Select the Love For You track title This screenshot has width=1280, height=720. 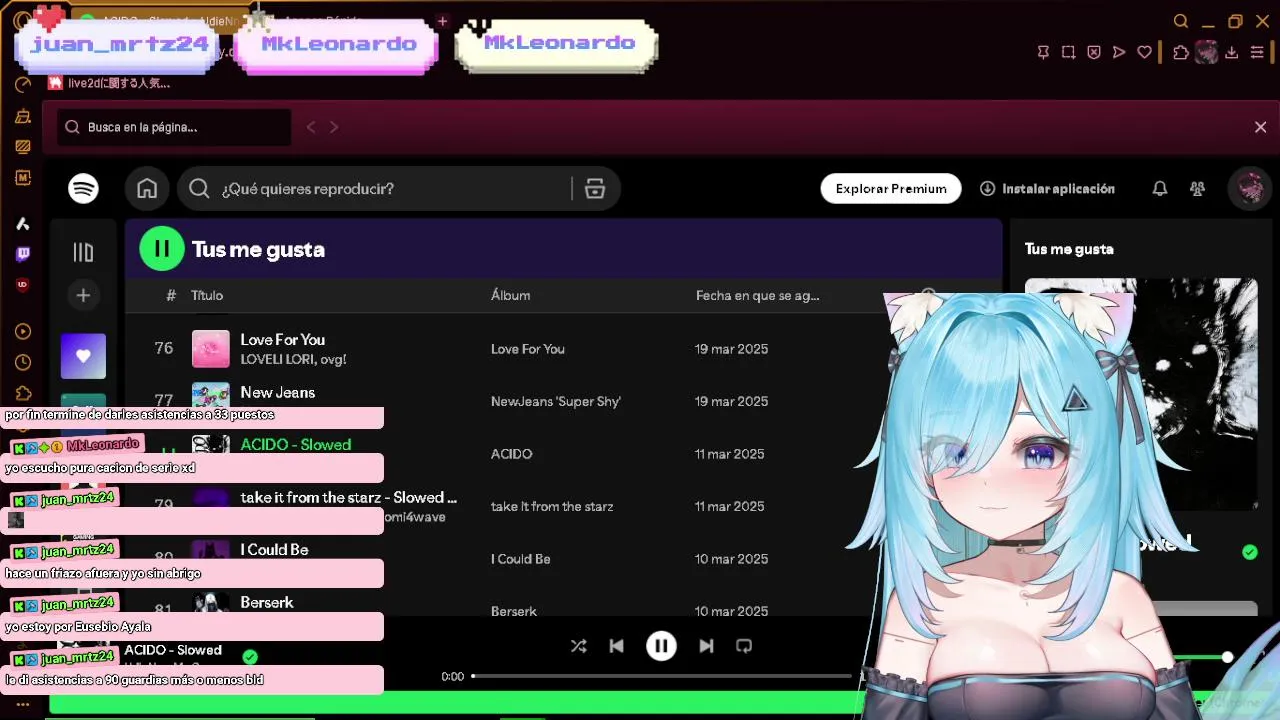click(283, 340)
